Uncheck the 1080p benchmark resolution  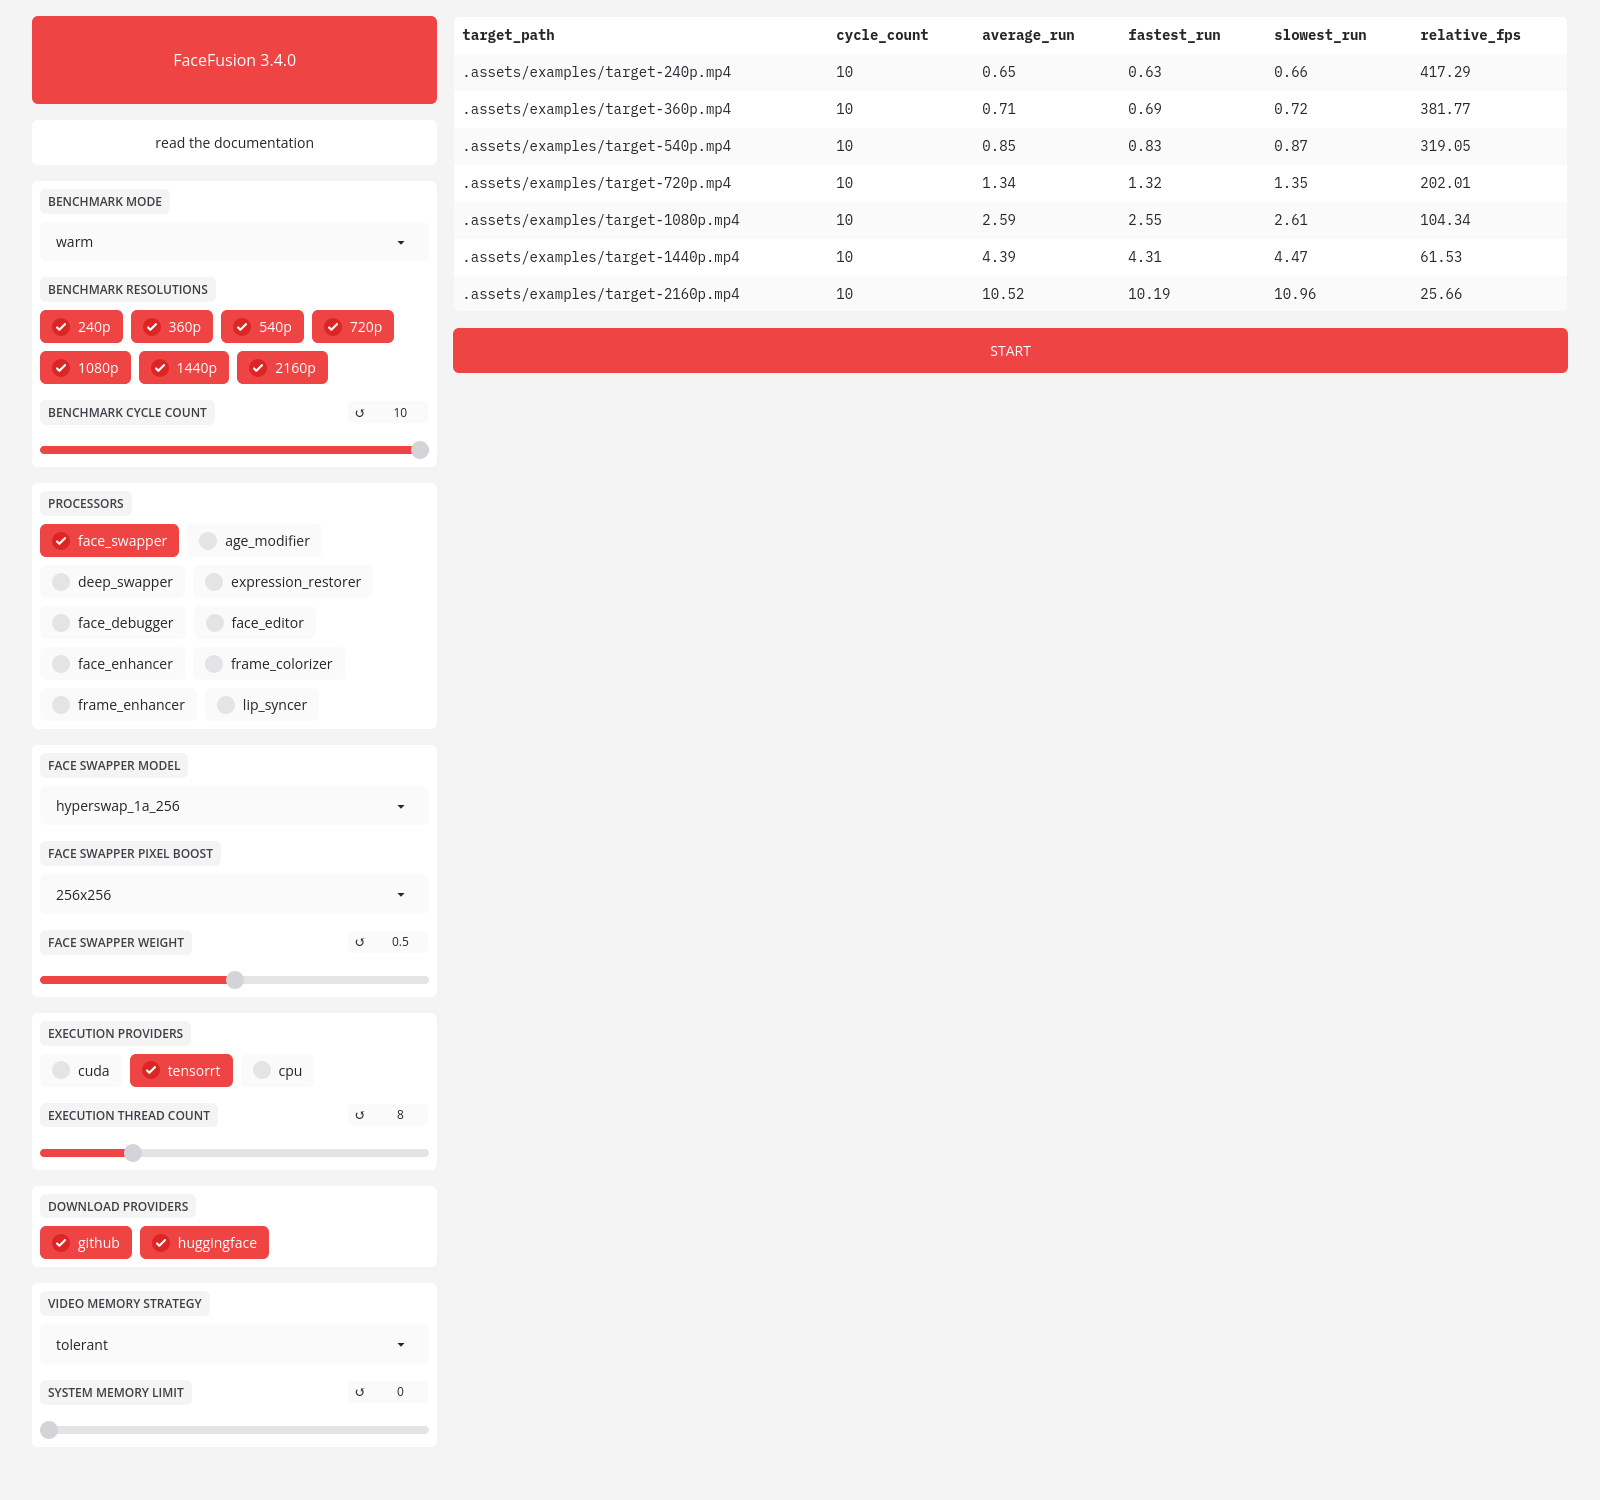point(85,368)
